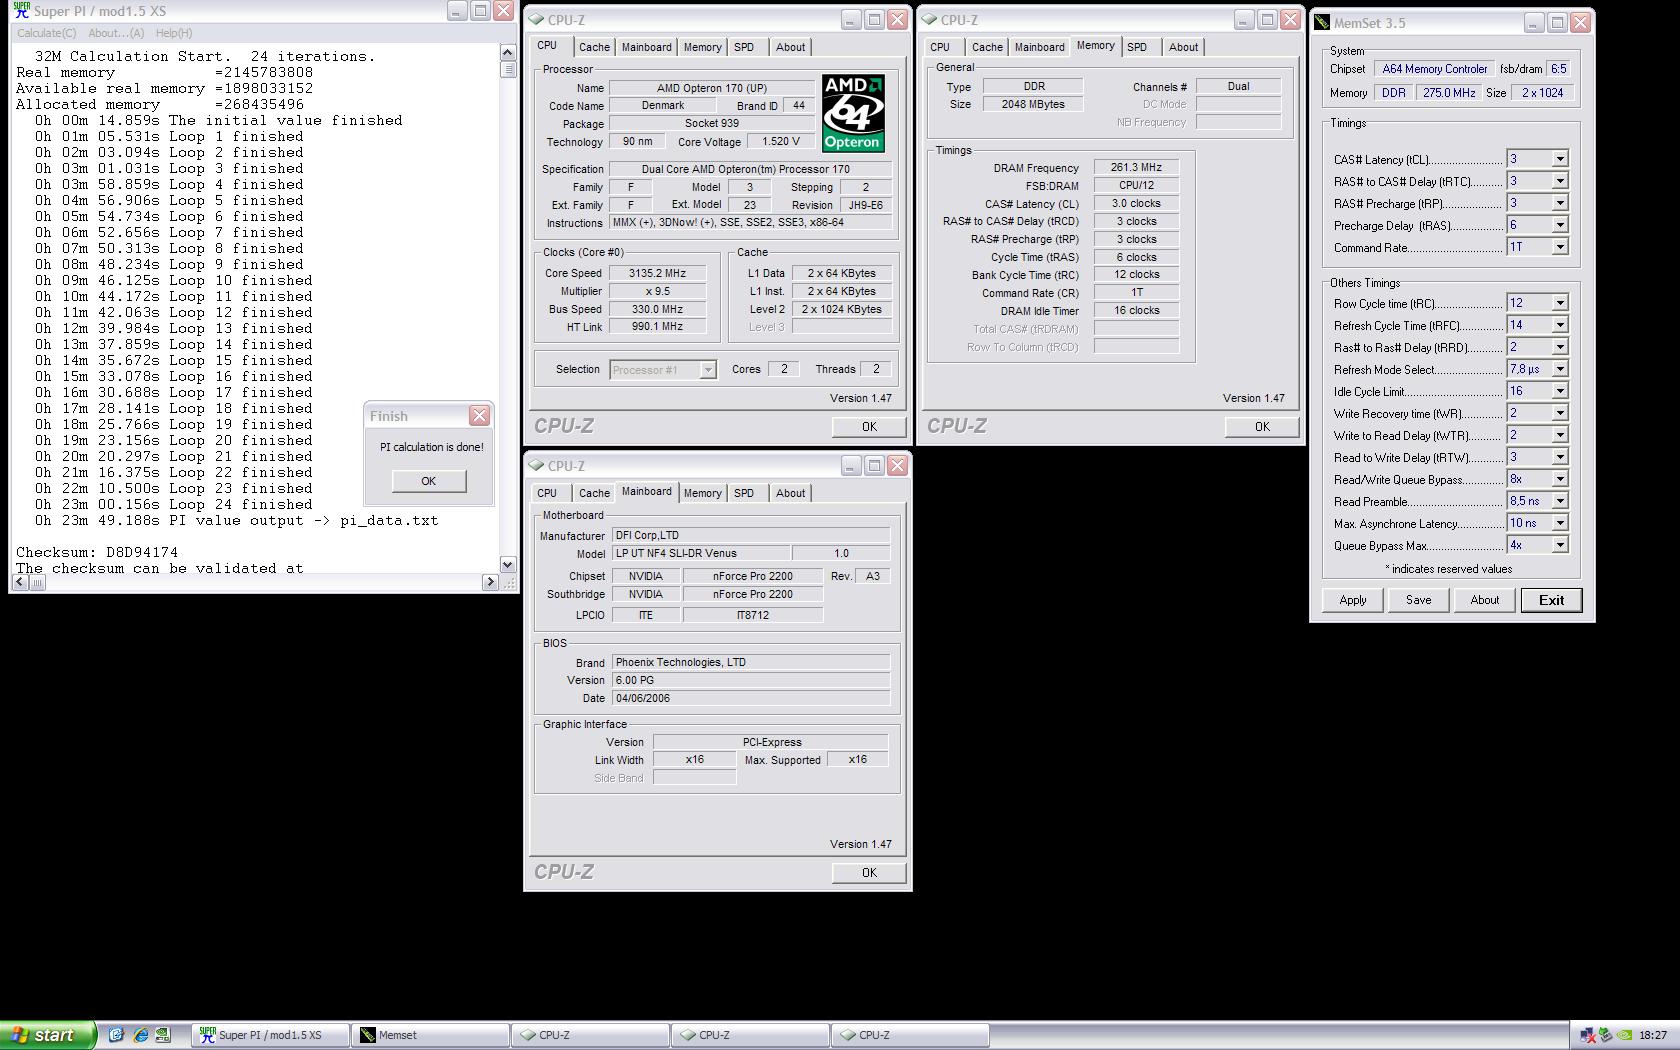The image size is (1680, 1050).
Task: Click title icon of CPU-Z Mainboard window
Action: coord(536,465)
